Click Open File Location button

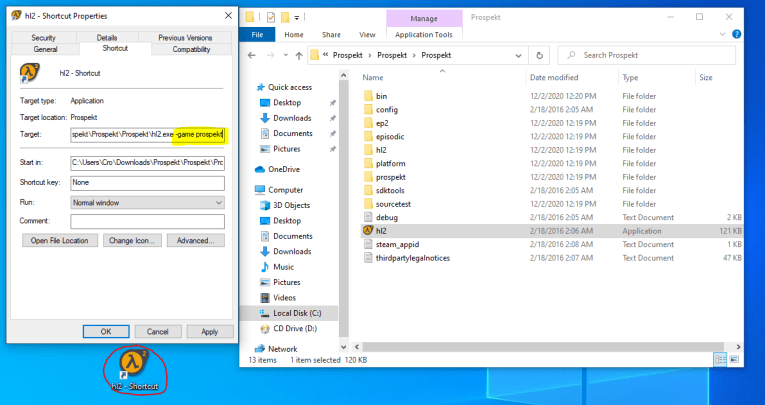point(60,241)
